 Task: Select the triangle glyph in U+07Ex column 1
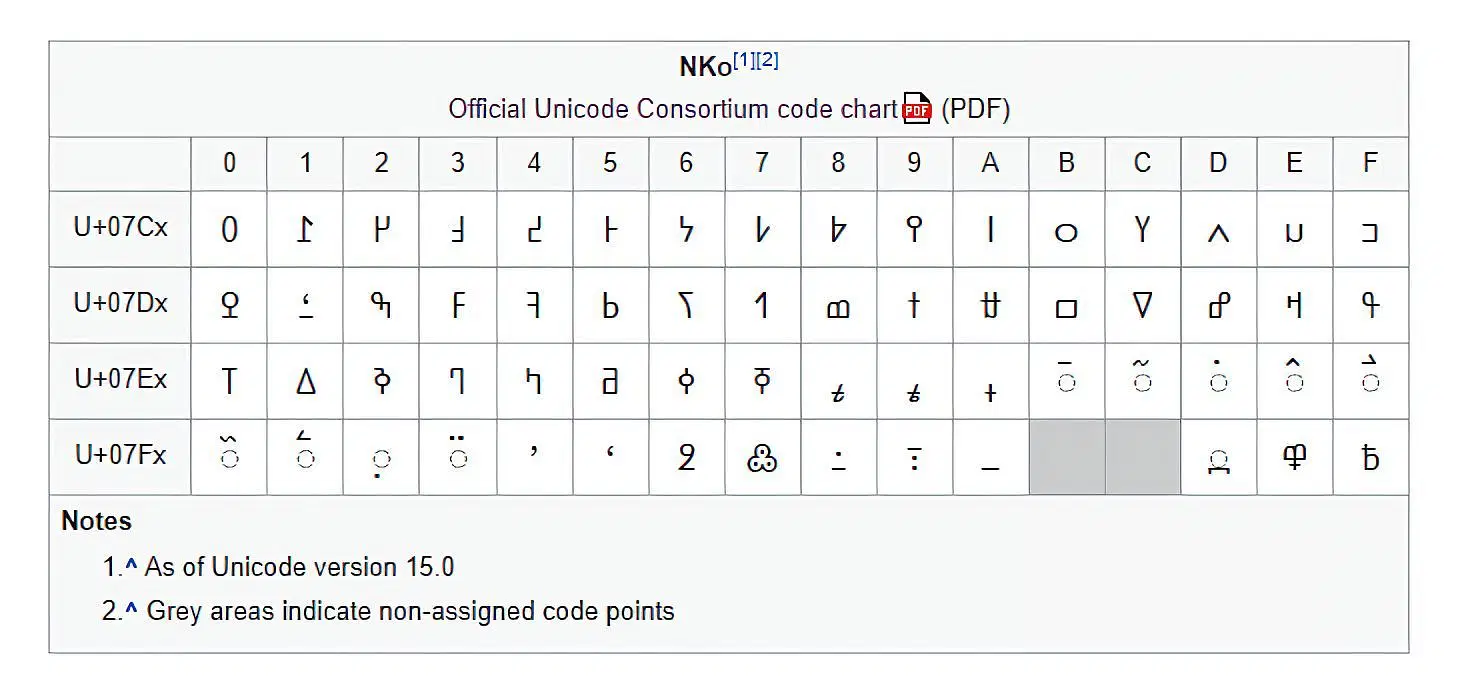tap(306, 381)
